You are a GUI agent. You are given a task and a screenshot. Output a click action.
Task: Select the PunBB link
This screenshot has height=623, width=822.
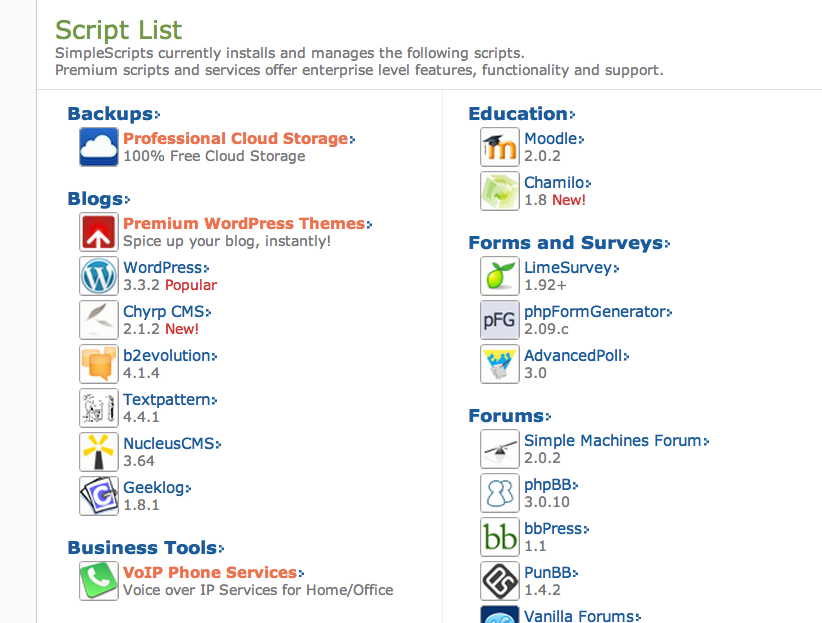pos(551,573)
